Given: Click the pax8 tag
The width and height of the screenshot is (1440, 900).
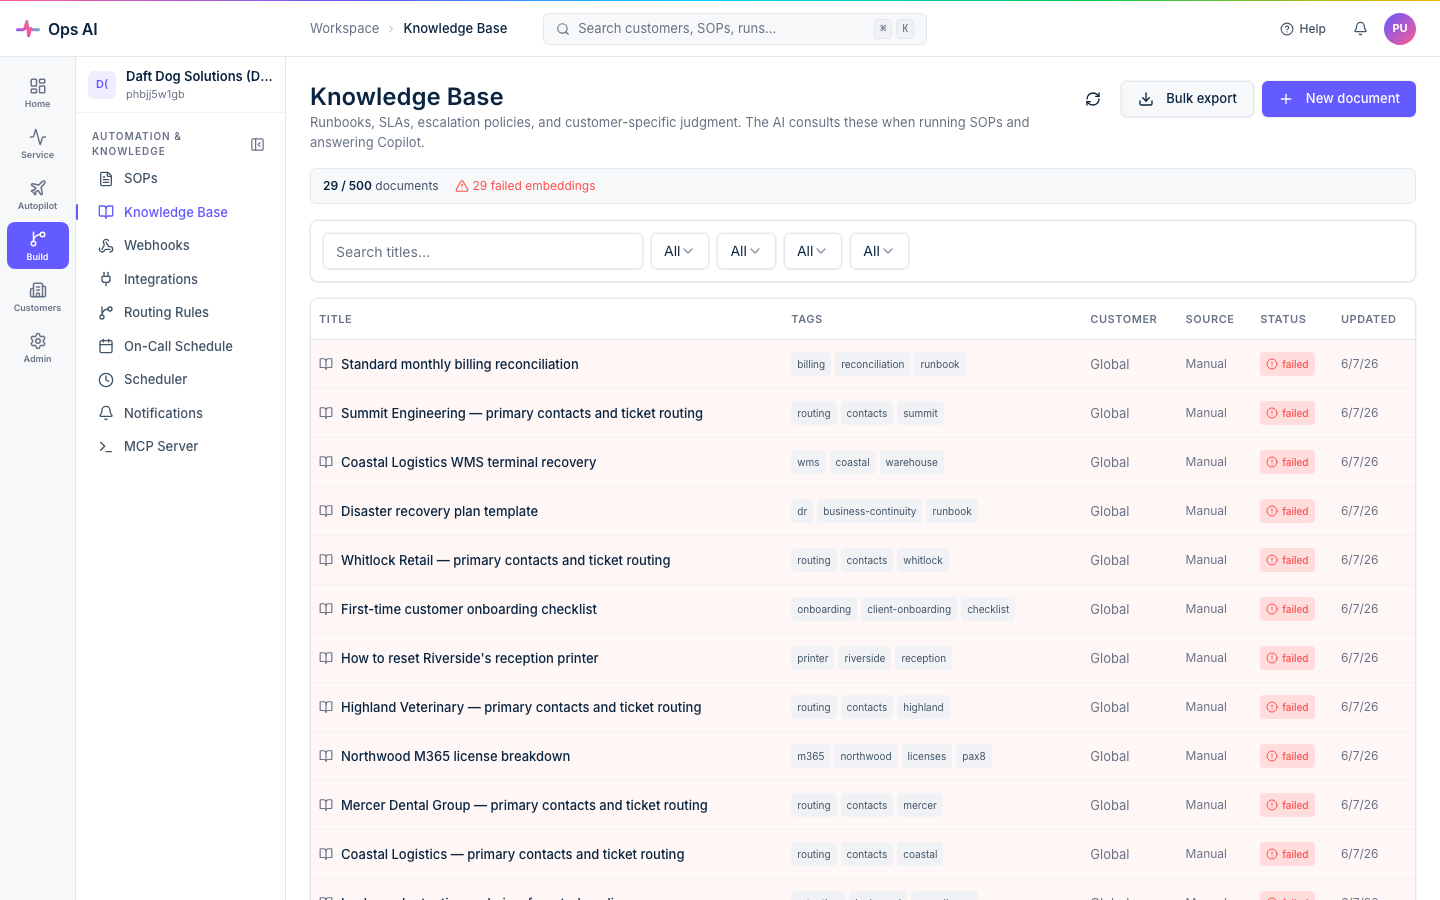Looking at the screenshot, I should click(x=974, y=756).
